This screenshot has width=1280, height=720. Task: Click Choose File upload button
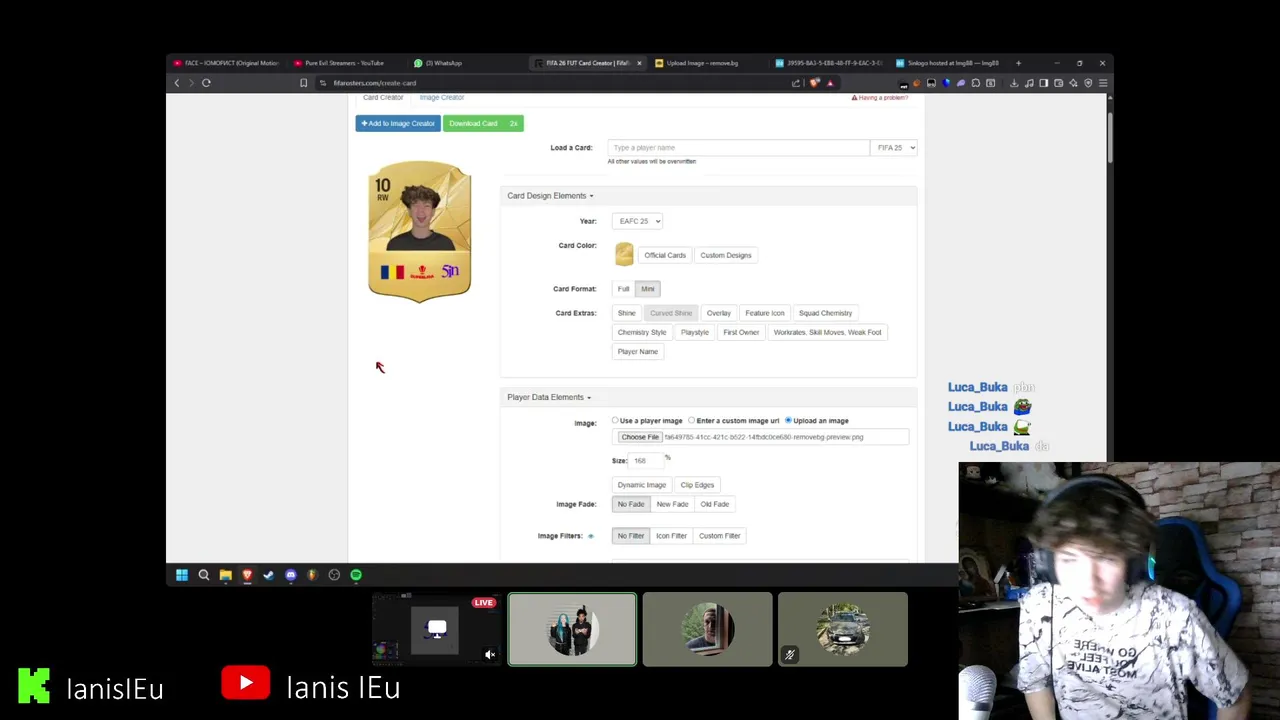click(x=640, y=437)
